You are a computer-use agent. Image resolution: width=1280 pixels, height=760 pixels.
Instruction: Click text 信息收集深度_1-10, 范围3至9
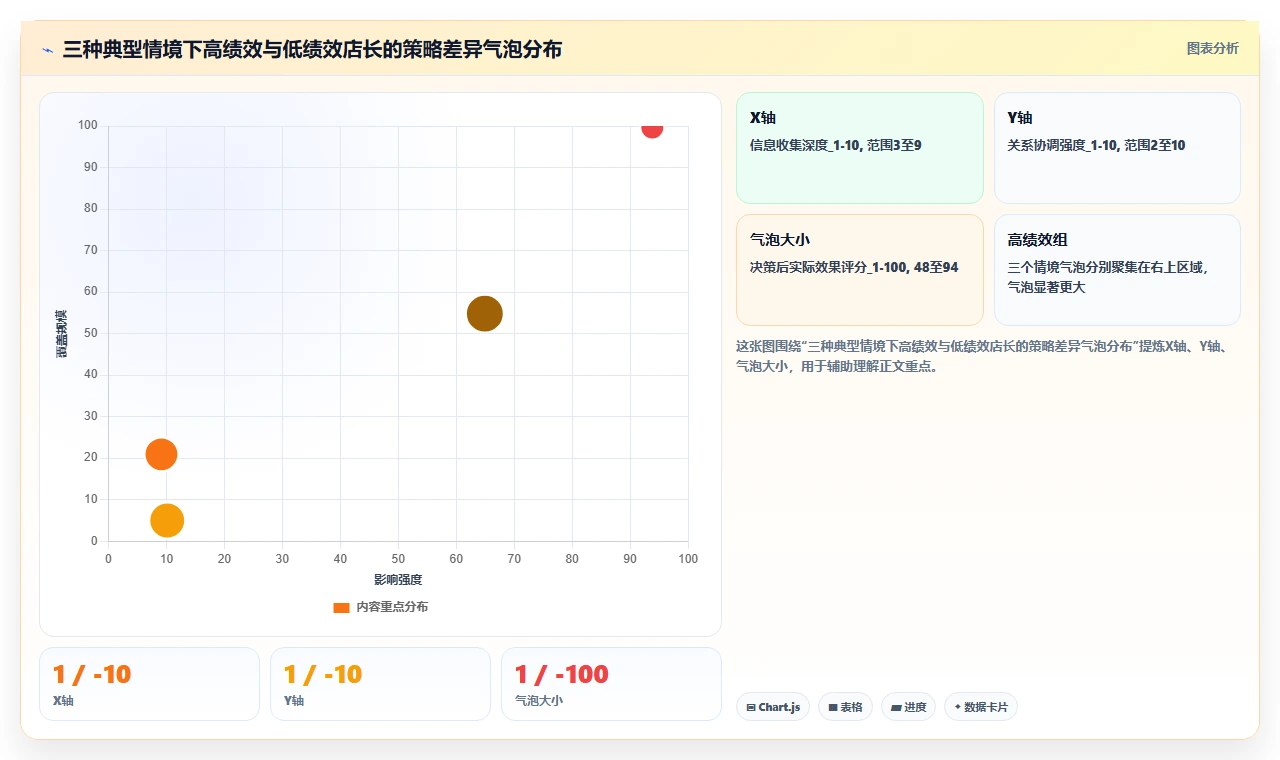(835, 145)
